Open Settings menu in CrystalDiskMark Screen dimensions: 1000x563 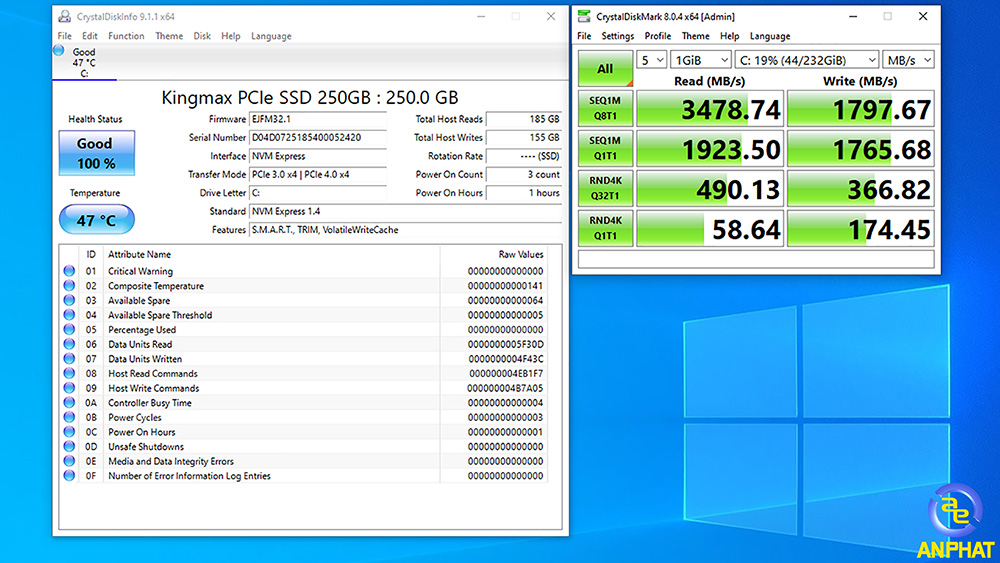[x=617, y=36]
